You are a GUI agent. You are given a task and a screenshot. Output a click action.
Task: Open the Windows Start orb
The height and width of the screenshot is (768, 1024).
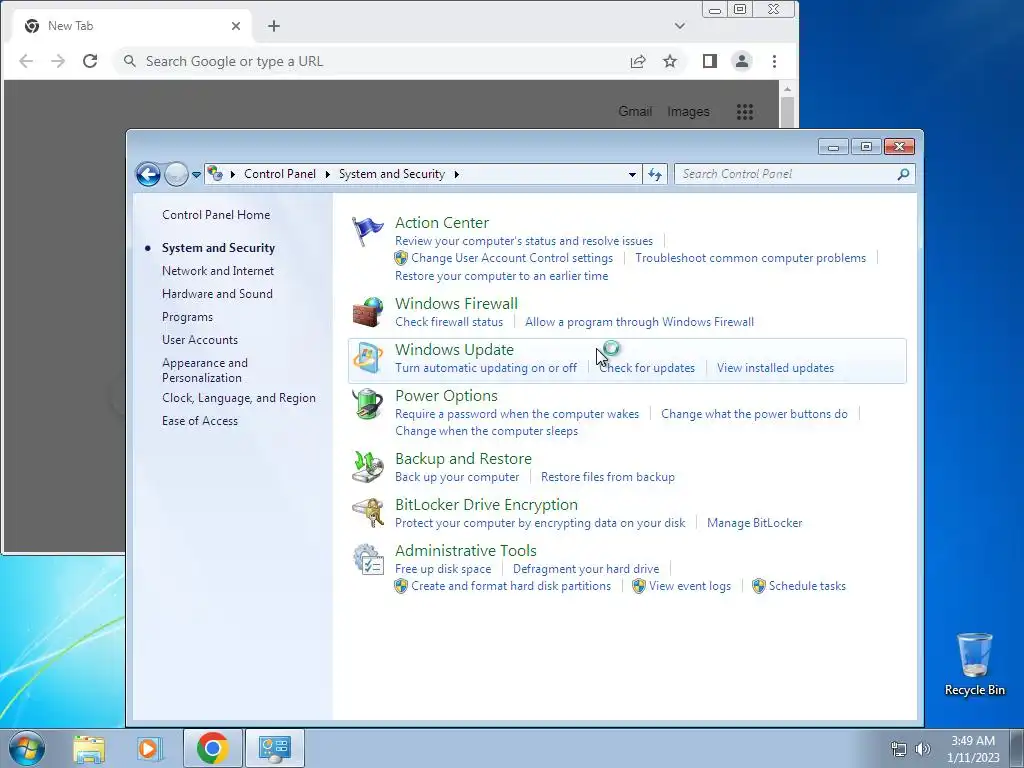point(26,748)
